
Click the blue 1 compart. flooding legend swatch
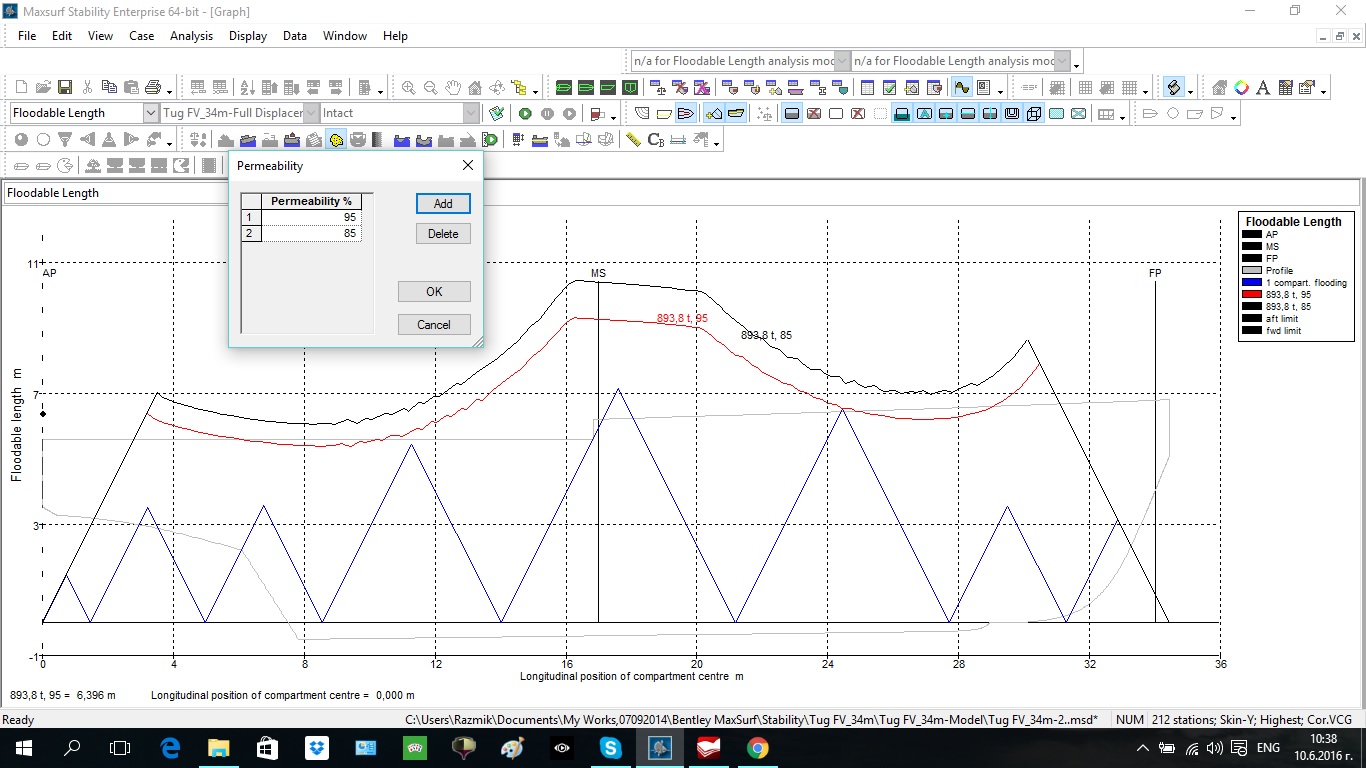1252,283
